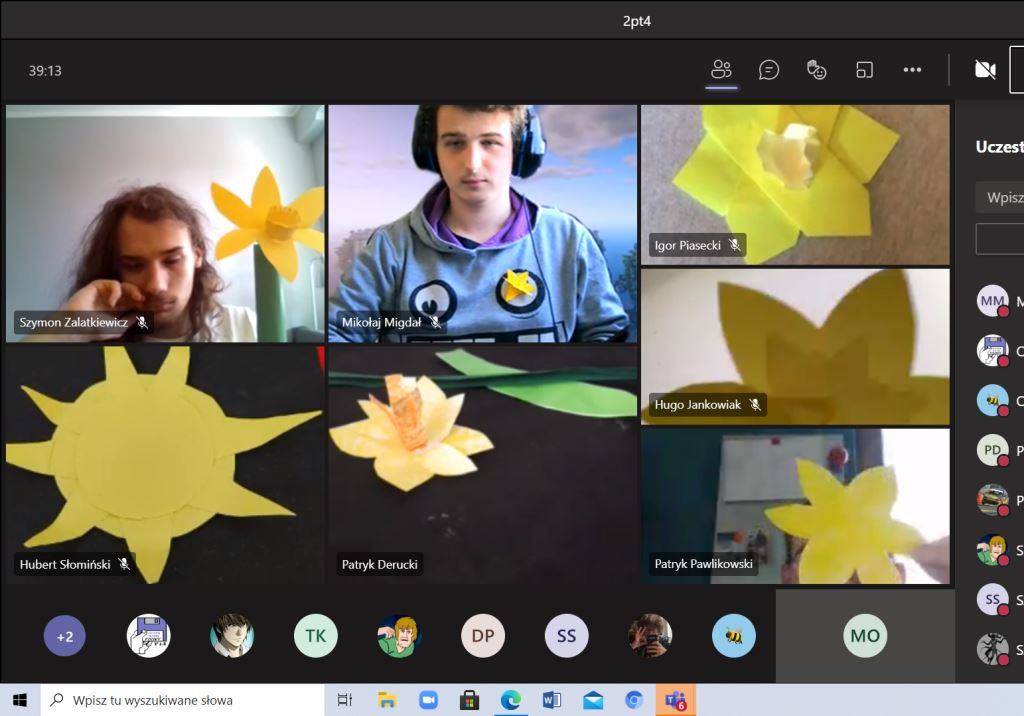Open the meeting chat icon
The image size is (1024, 716).
[769, 70]
